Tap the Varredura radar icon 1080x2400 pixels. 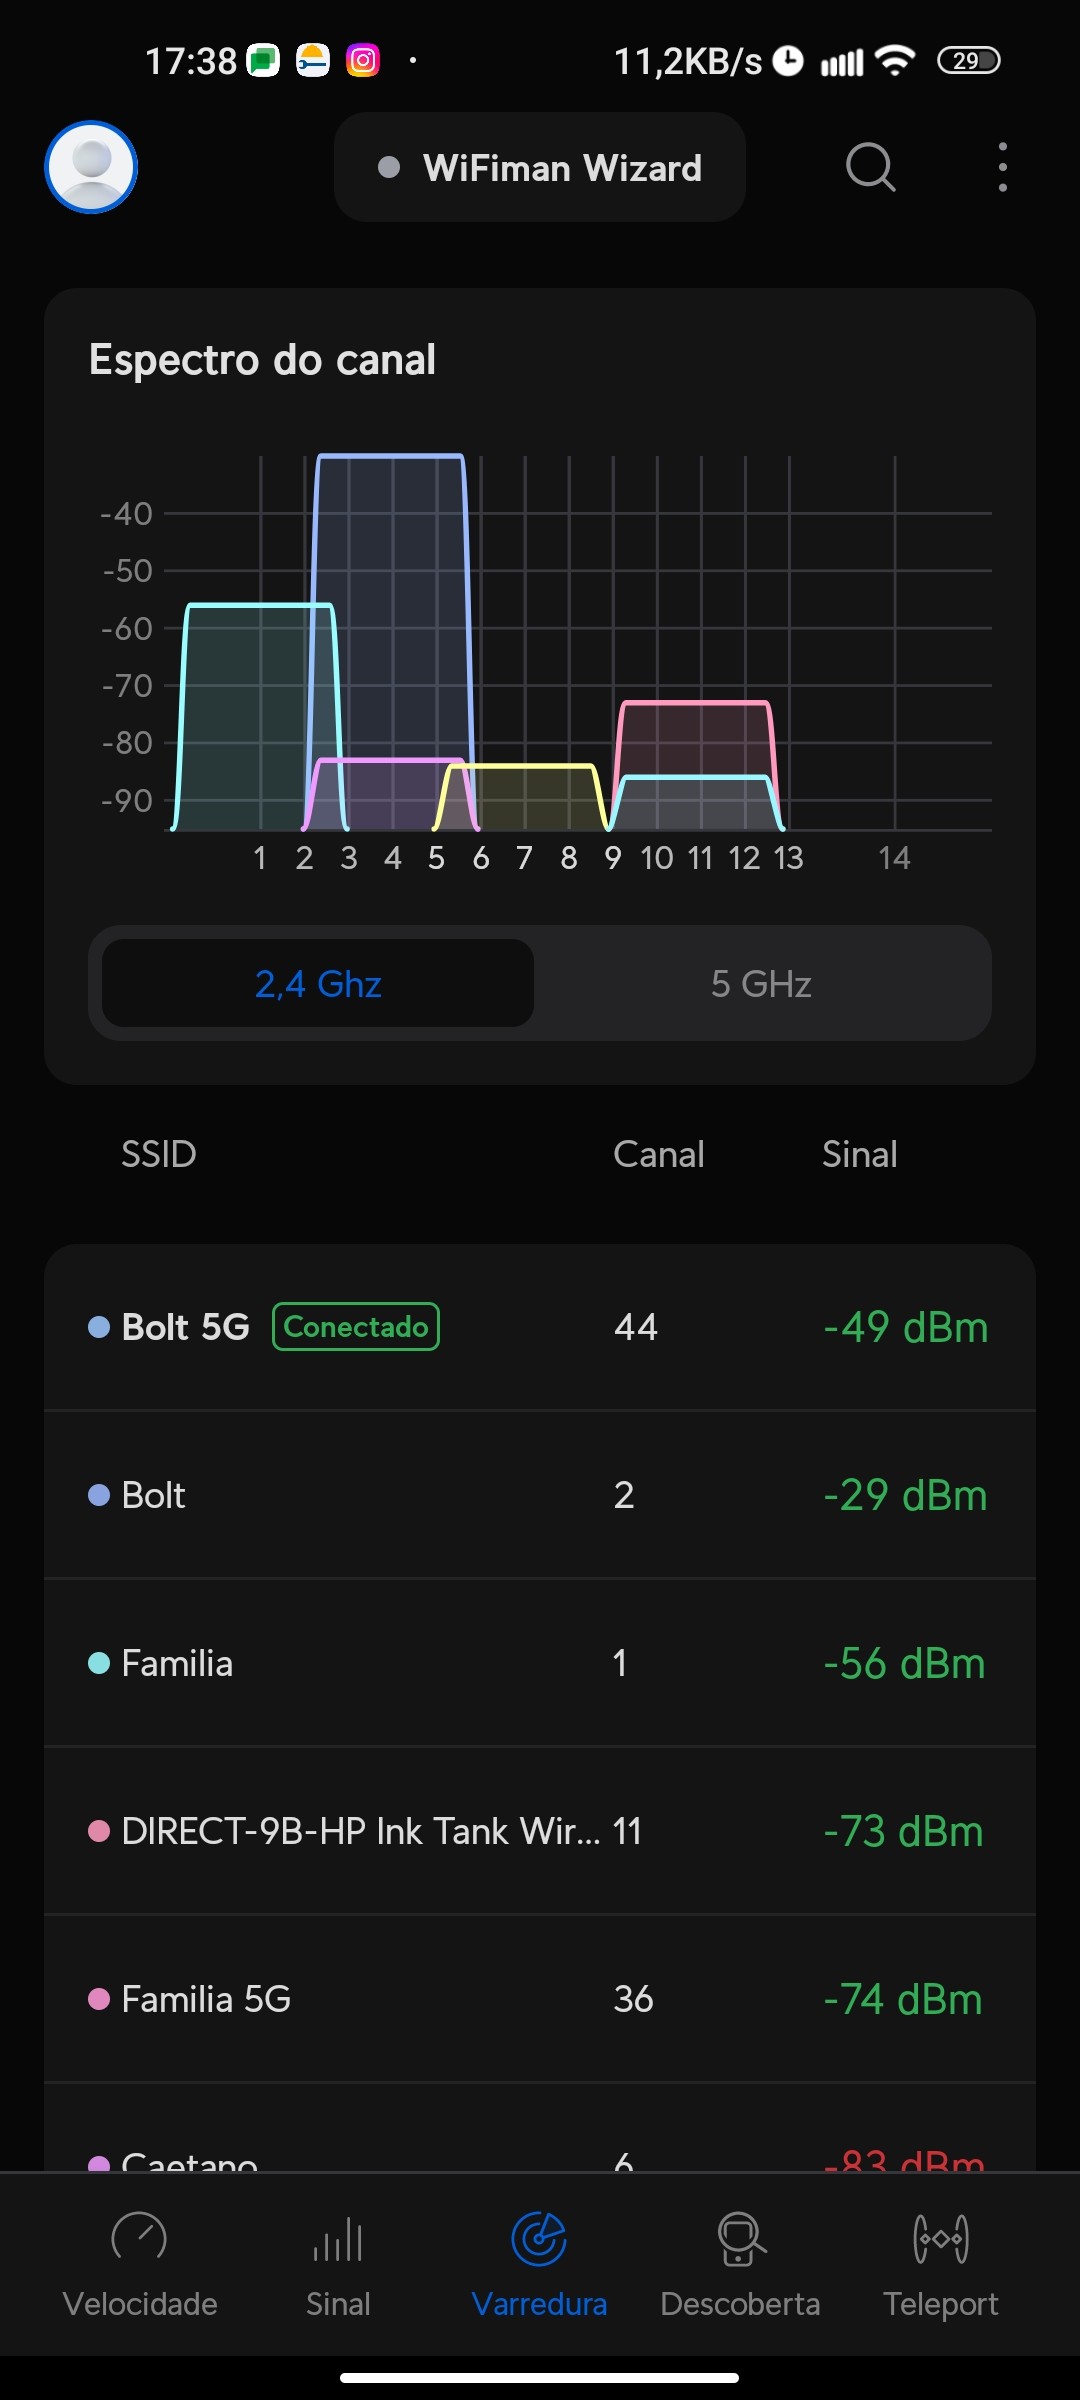539,2239
